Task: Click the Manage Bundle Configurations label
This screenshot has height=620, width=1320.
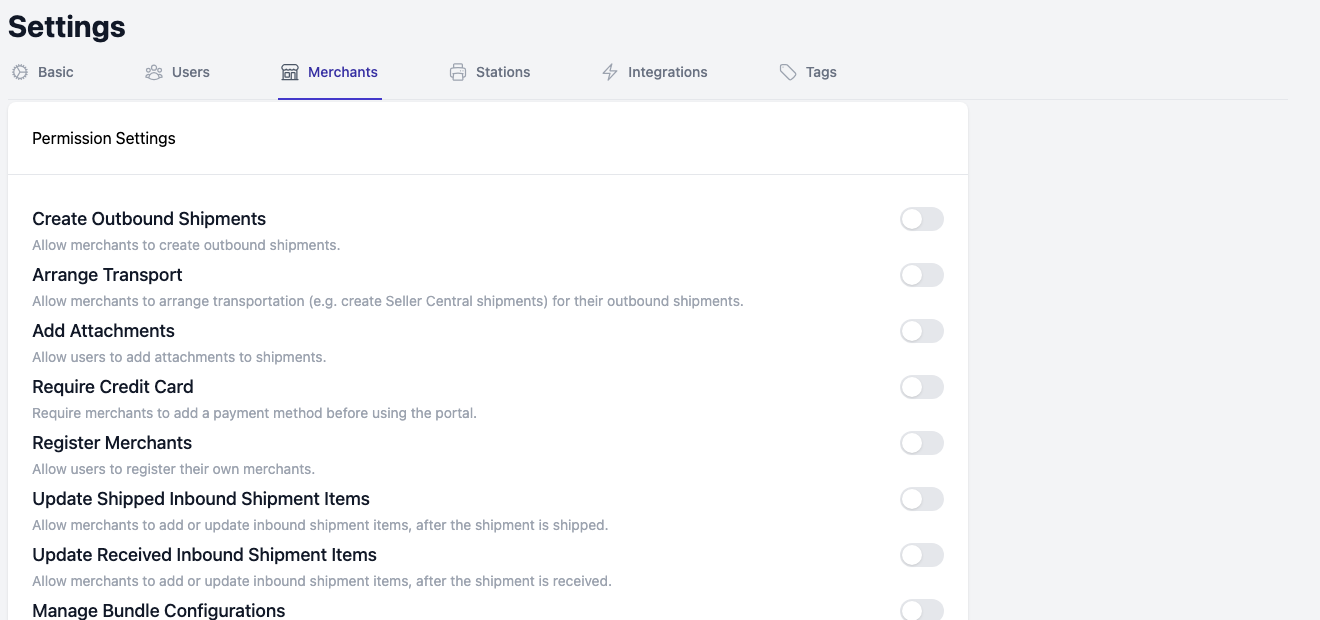Action: [x=159, y=610]
